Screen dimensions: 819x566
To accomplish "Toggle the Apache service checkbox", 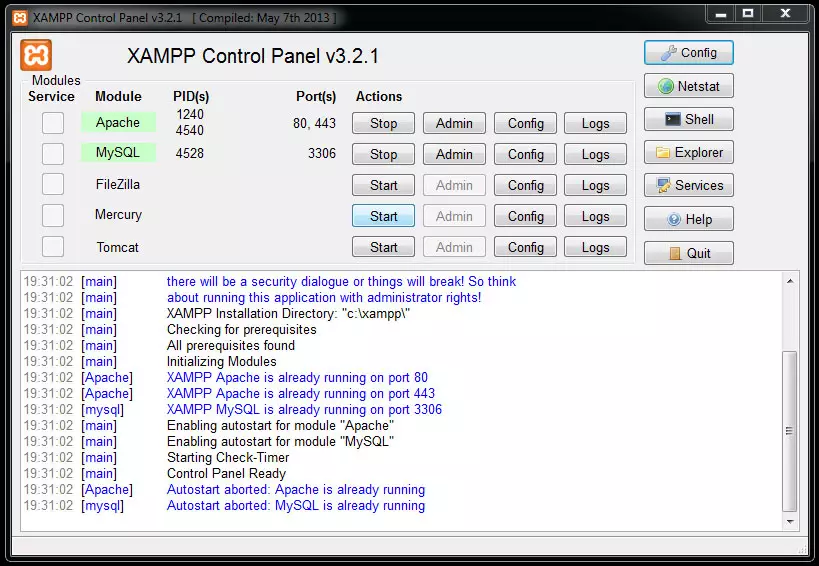I will (53, 123).
